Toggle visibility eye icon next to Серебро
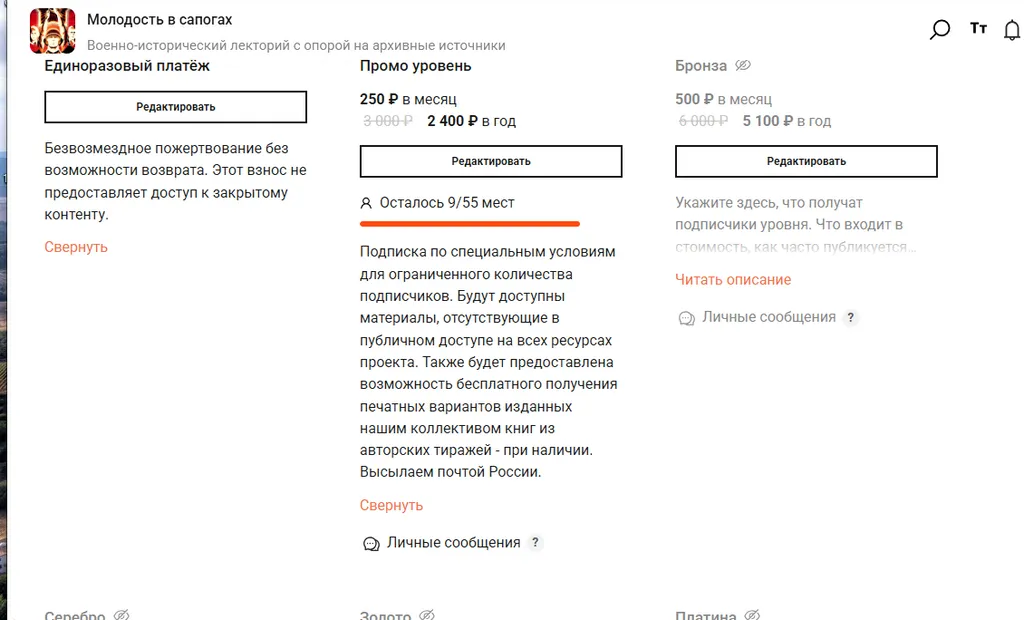1024x620 pixels. [121, 614]
